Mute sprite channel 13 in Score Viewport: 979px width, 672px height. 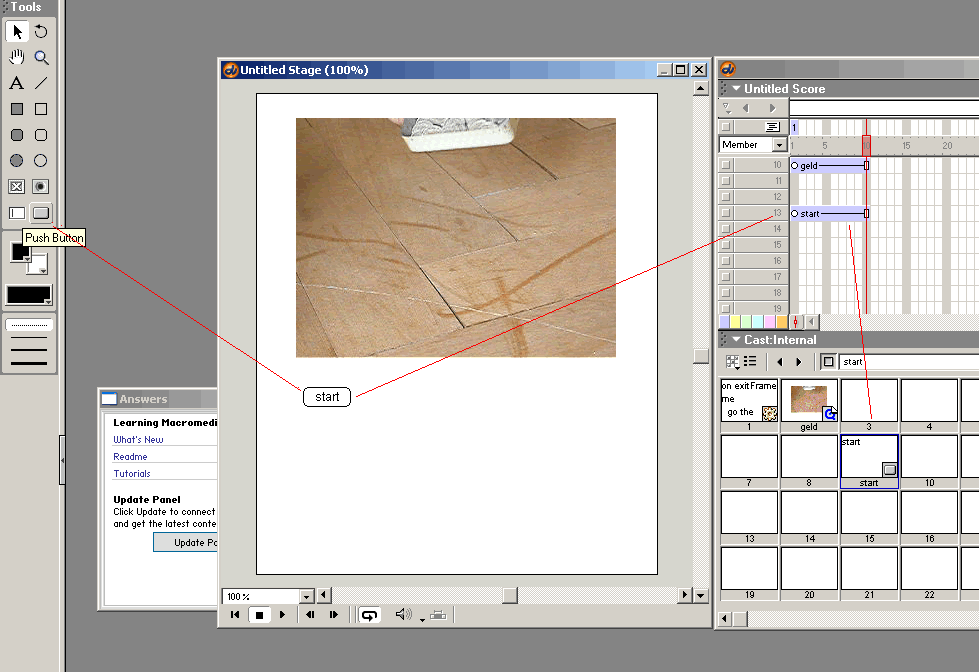pyautogui.click(x=726, y=213)
